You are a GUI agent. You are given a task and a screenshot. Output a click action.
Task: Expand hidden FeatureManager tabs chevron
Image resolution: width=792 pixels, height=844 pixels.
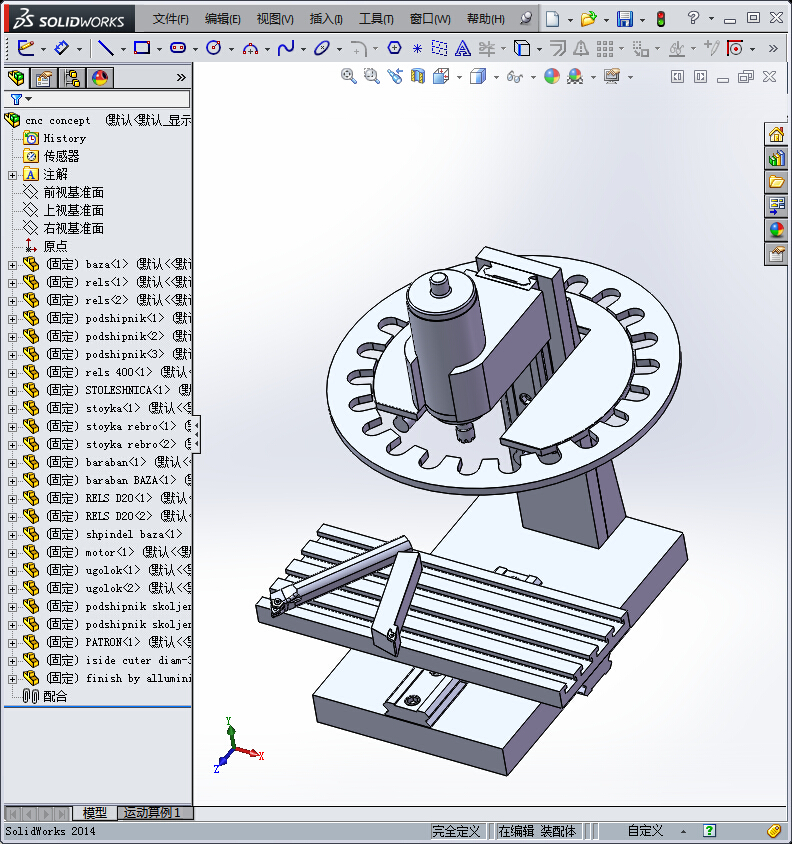click(181, 78)
